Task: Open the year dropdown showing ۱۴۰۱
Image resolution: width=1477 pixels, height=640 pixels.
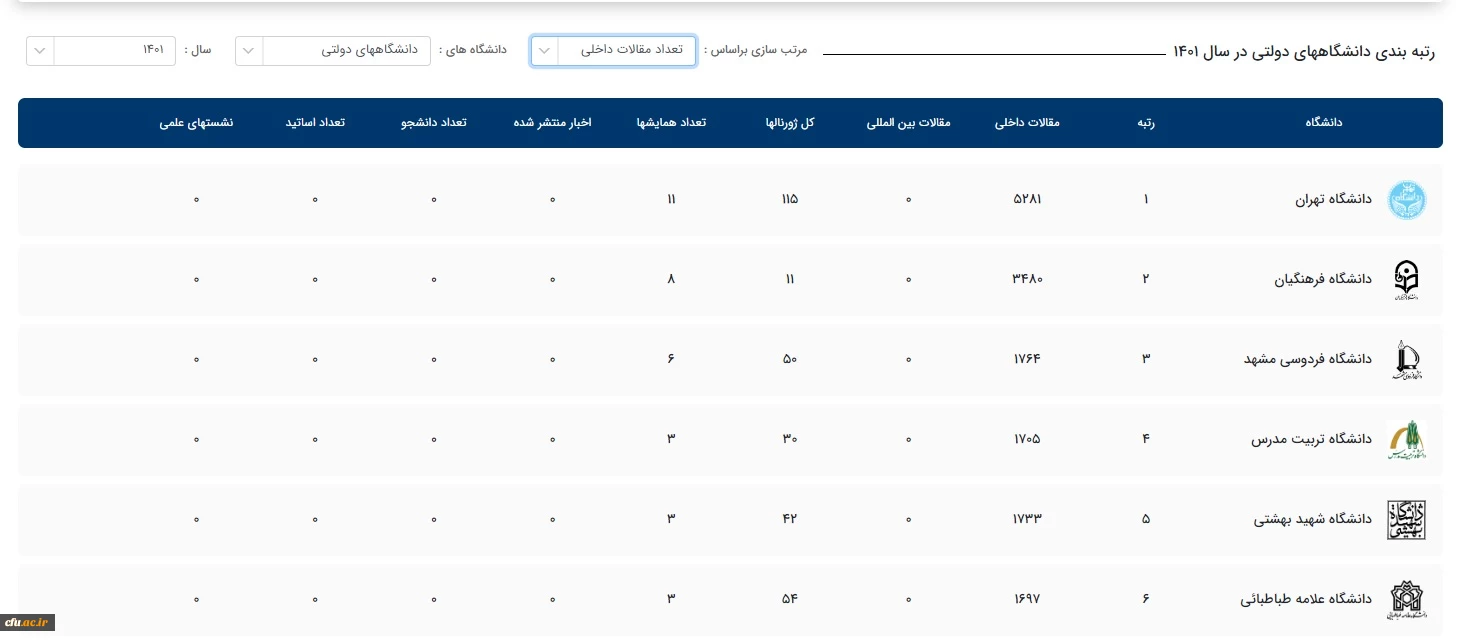Action: (101, 51)
